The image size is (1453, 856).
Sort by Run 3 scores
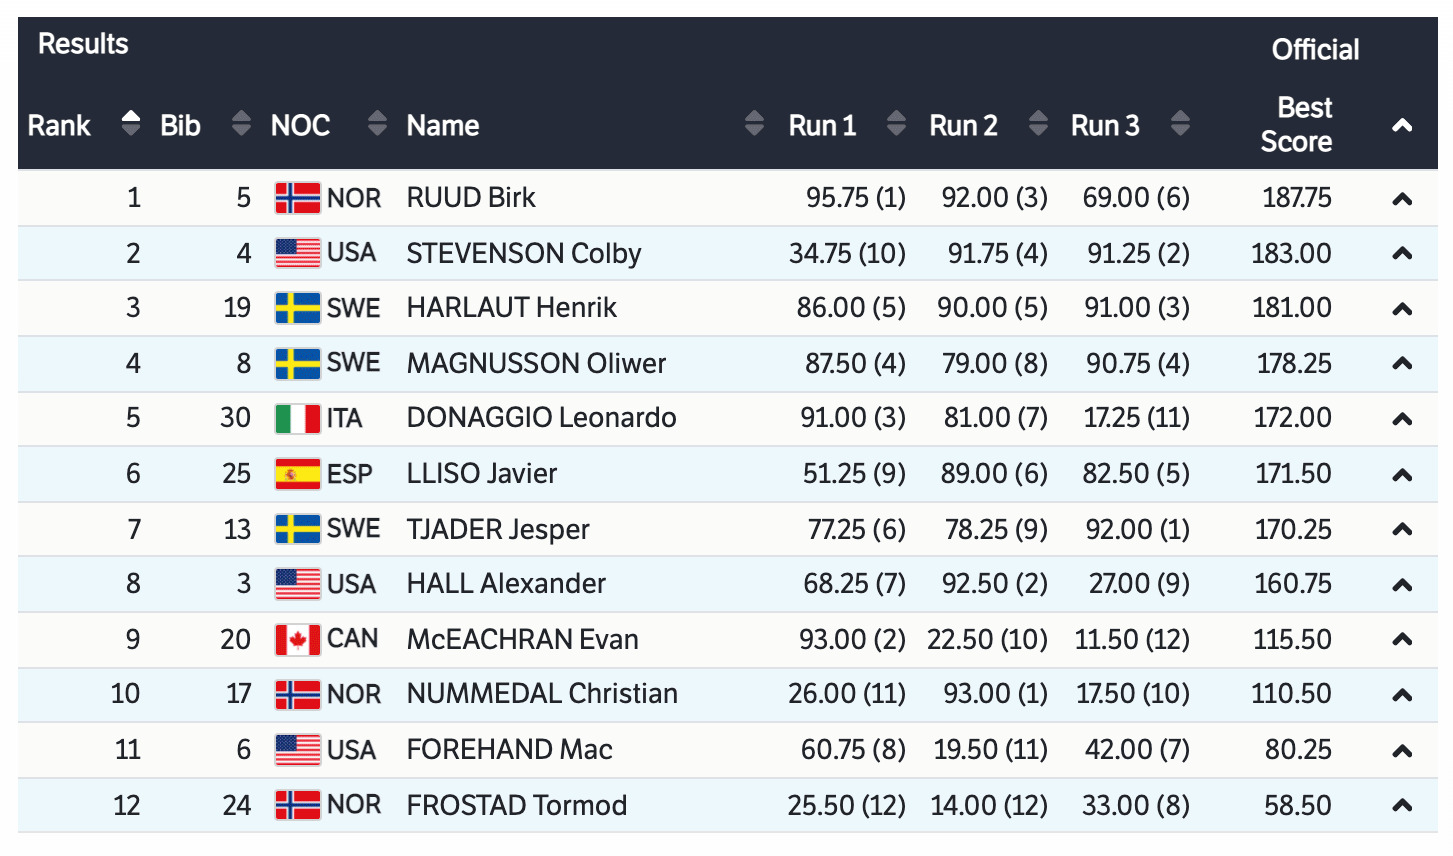coord(1180,124)
